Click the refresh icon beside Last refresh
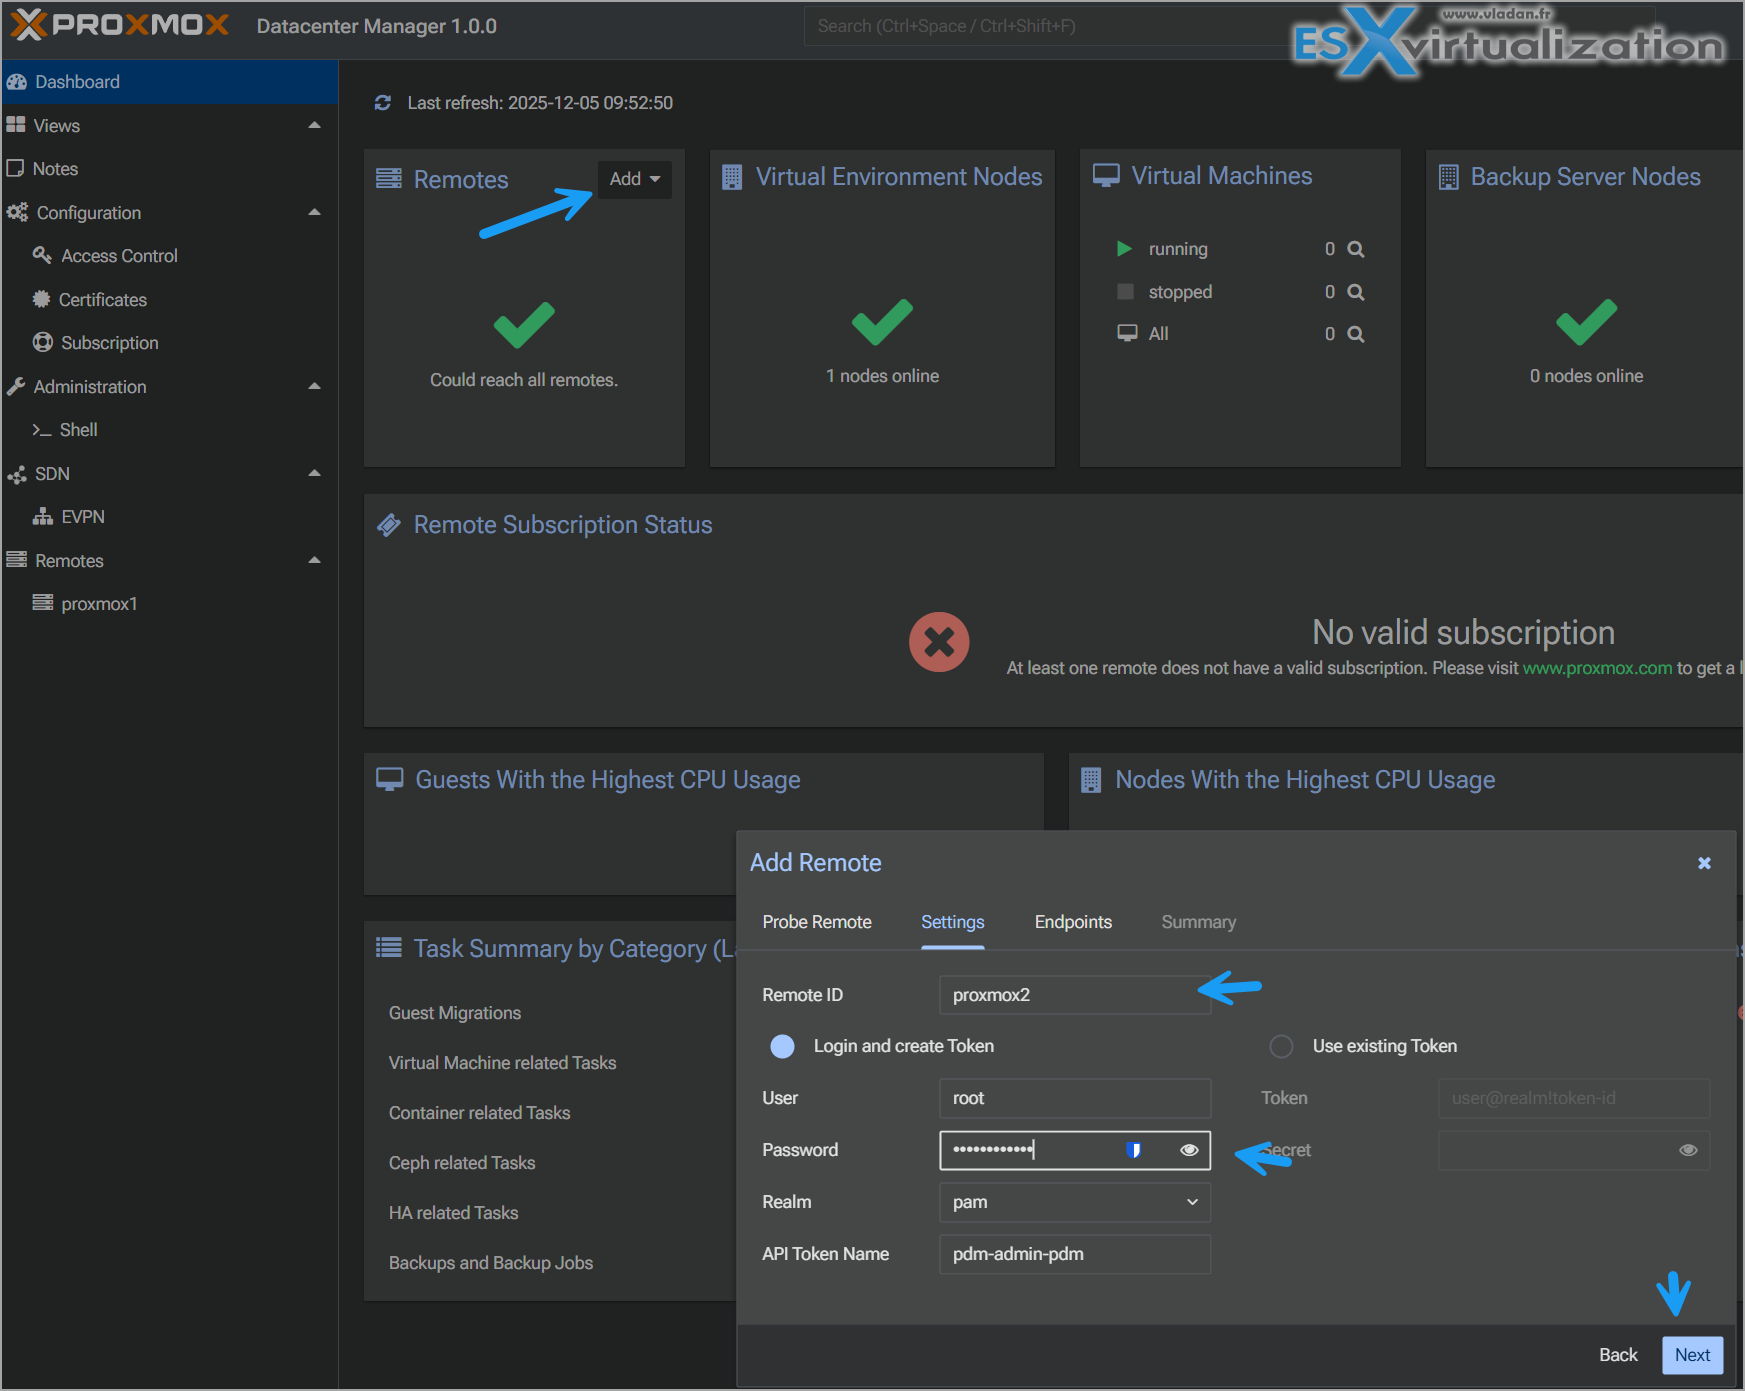Image resolution: width=1745 pixels, height=1391 pixels. pyautogui.click(x=383, y=103)
